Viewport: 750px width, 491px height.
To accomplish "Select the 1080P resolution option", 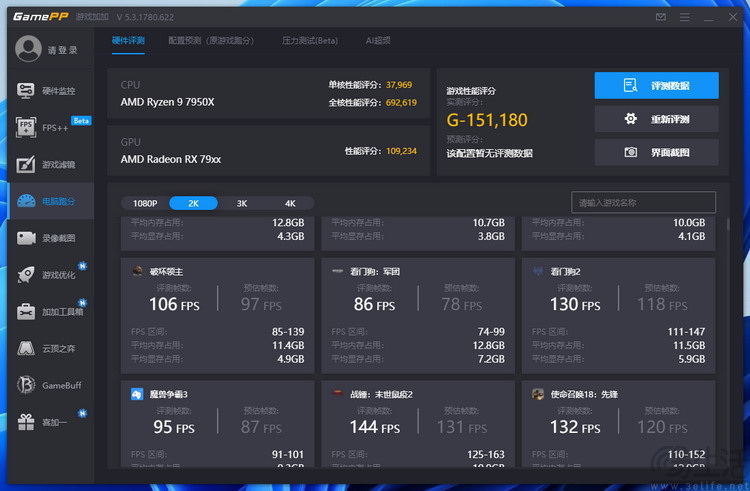I will click(x=145, y=203).
